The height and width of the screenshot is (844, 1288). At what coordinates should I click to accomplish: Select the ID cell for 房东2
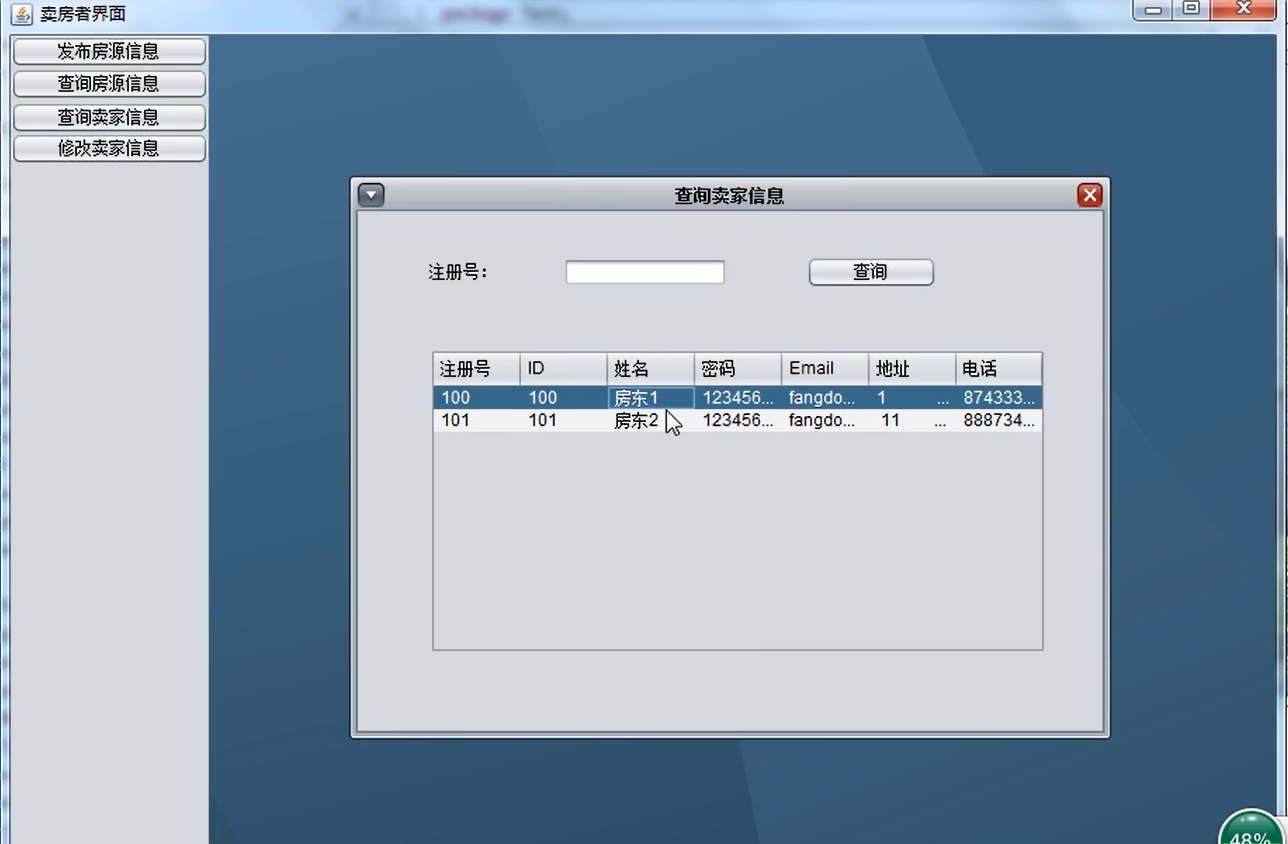pyautogui.click(x=564, y=421)
